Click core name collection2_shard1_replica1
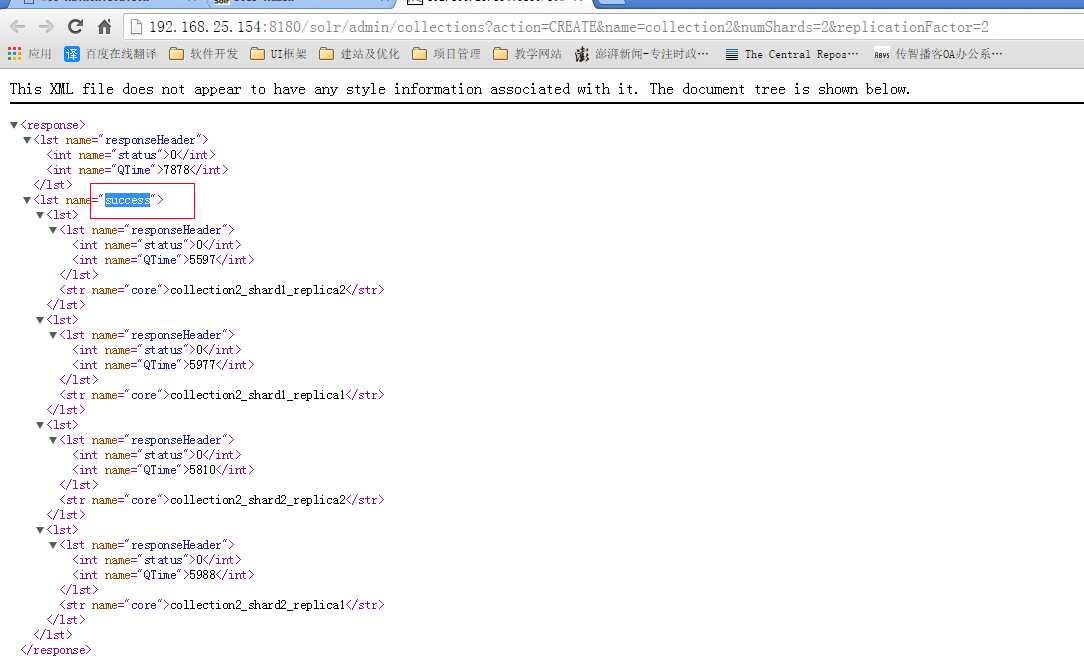1084x663 pixels. pos(257,395)
